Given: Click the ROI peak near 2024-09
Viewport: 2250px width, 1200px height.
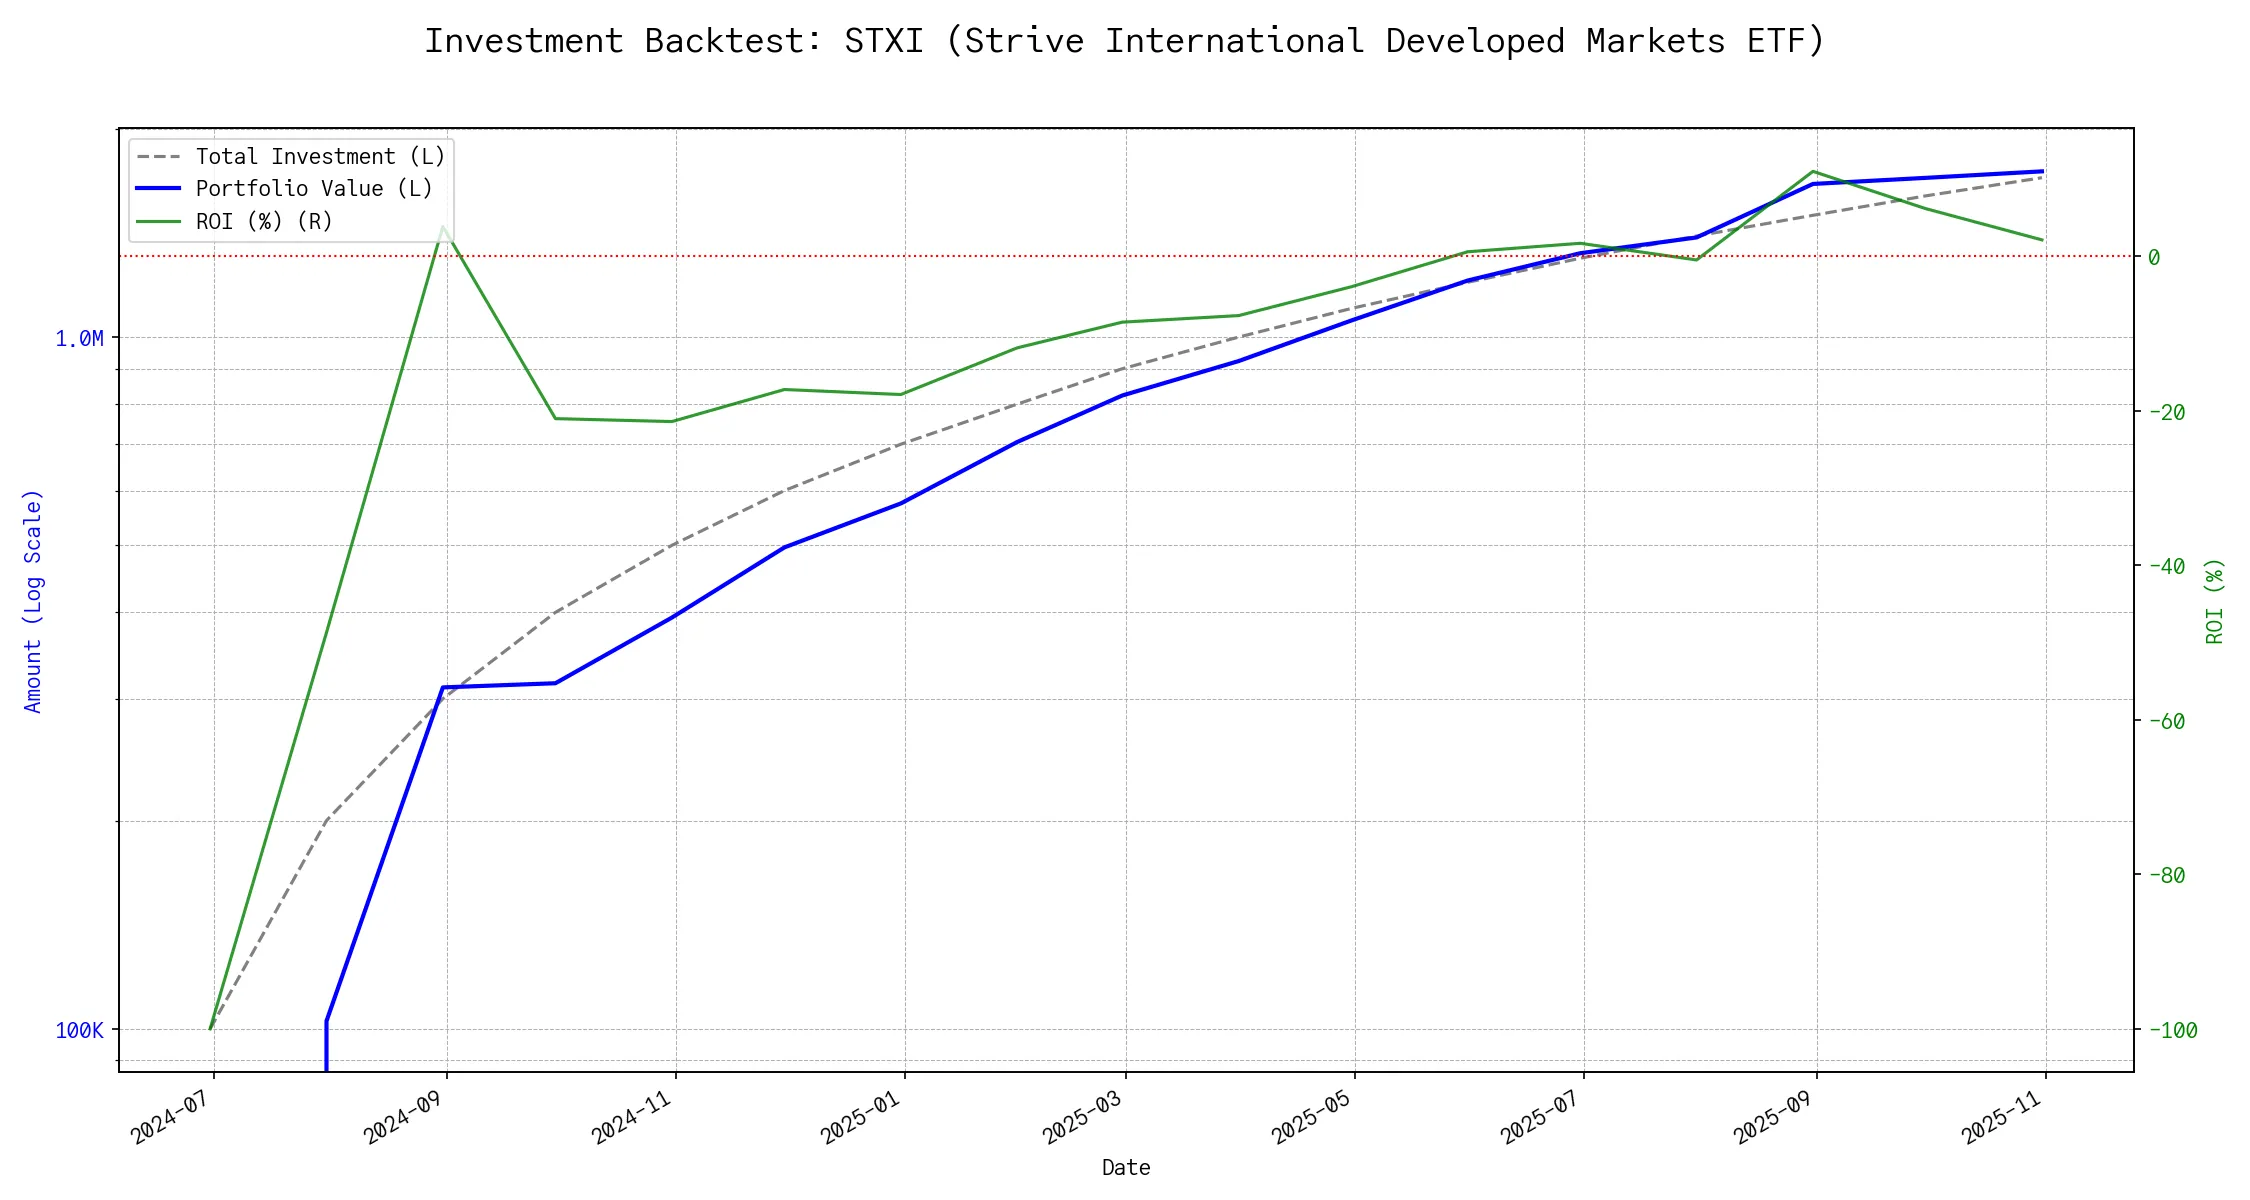Looking at the screenshot, I should (x=443, y=227).
